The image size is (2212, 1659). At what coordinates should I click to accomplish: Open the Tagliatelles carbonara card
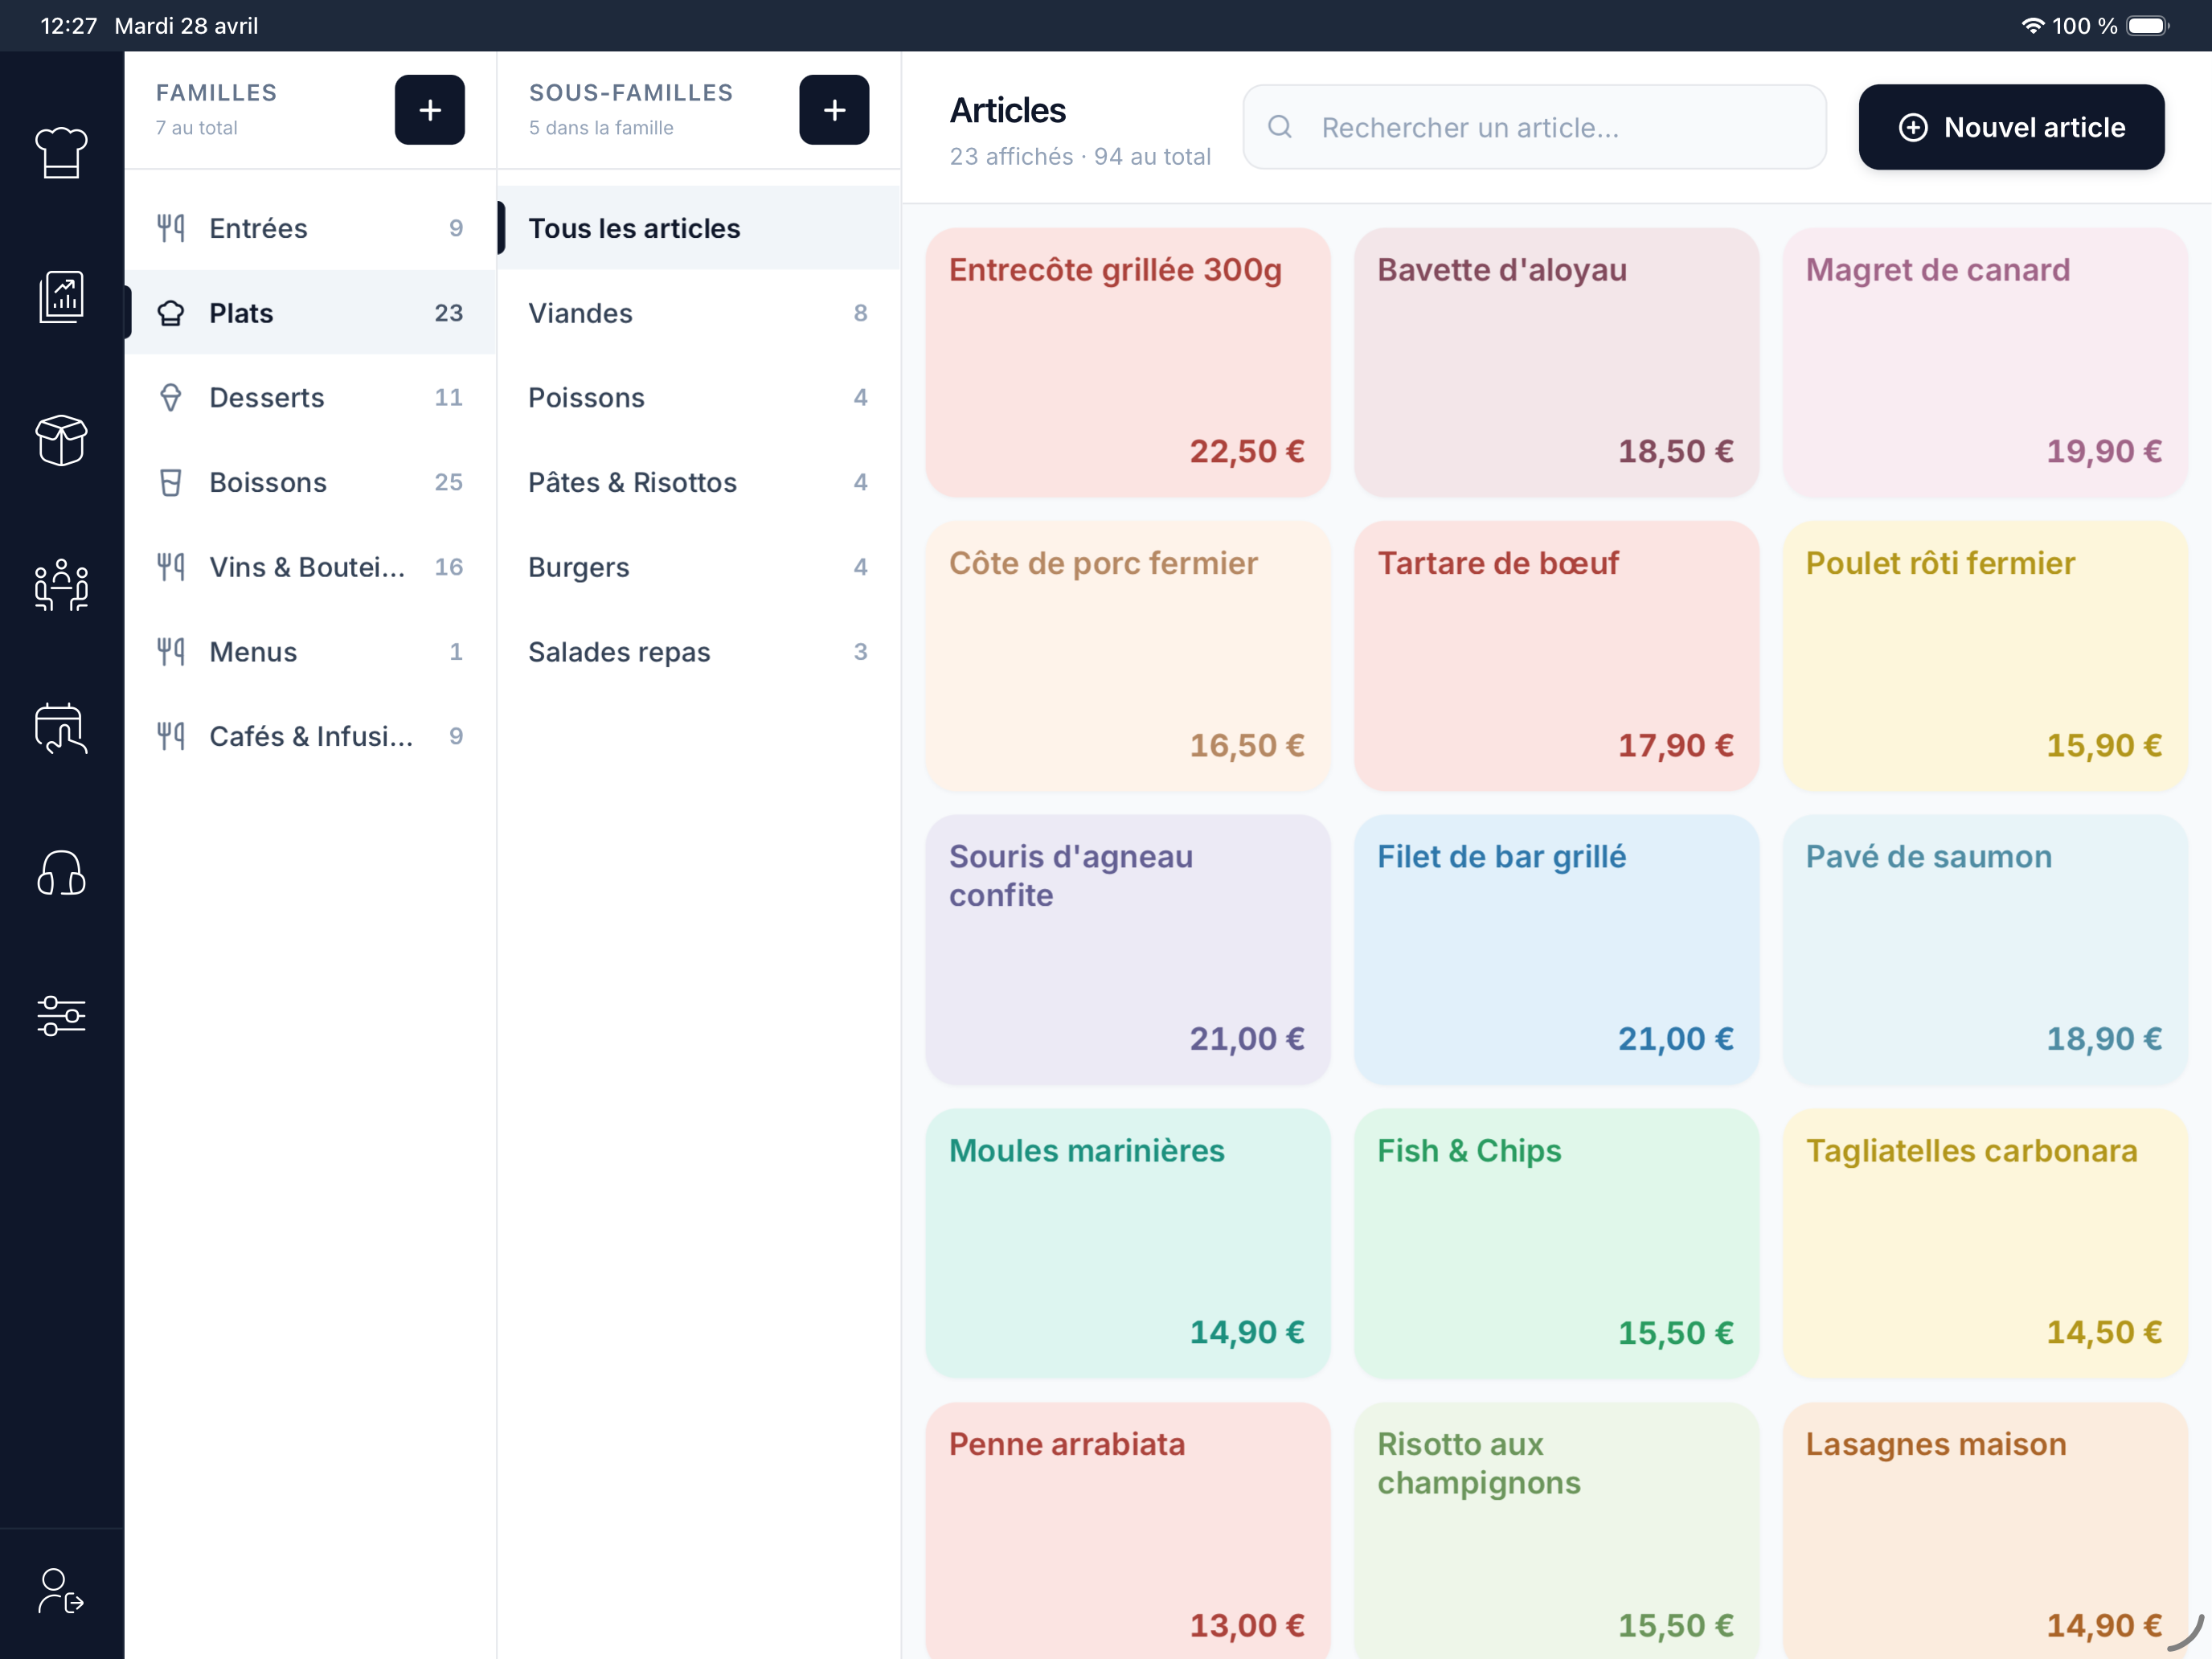(1985, 1243)
